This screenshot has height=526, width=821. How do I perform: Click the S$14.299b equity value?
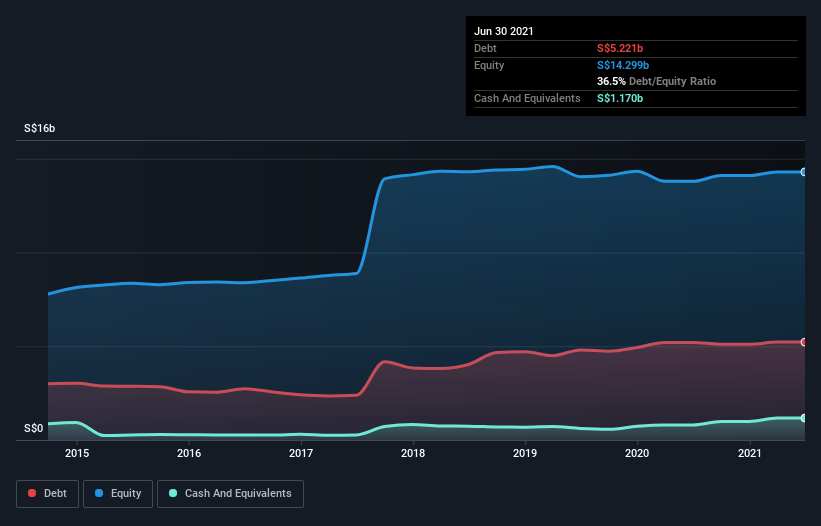pyautogui.click(x=623, y=65)
